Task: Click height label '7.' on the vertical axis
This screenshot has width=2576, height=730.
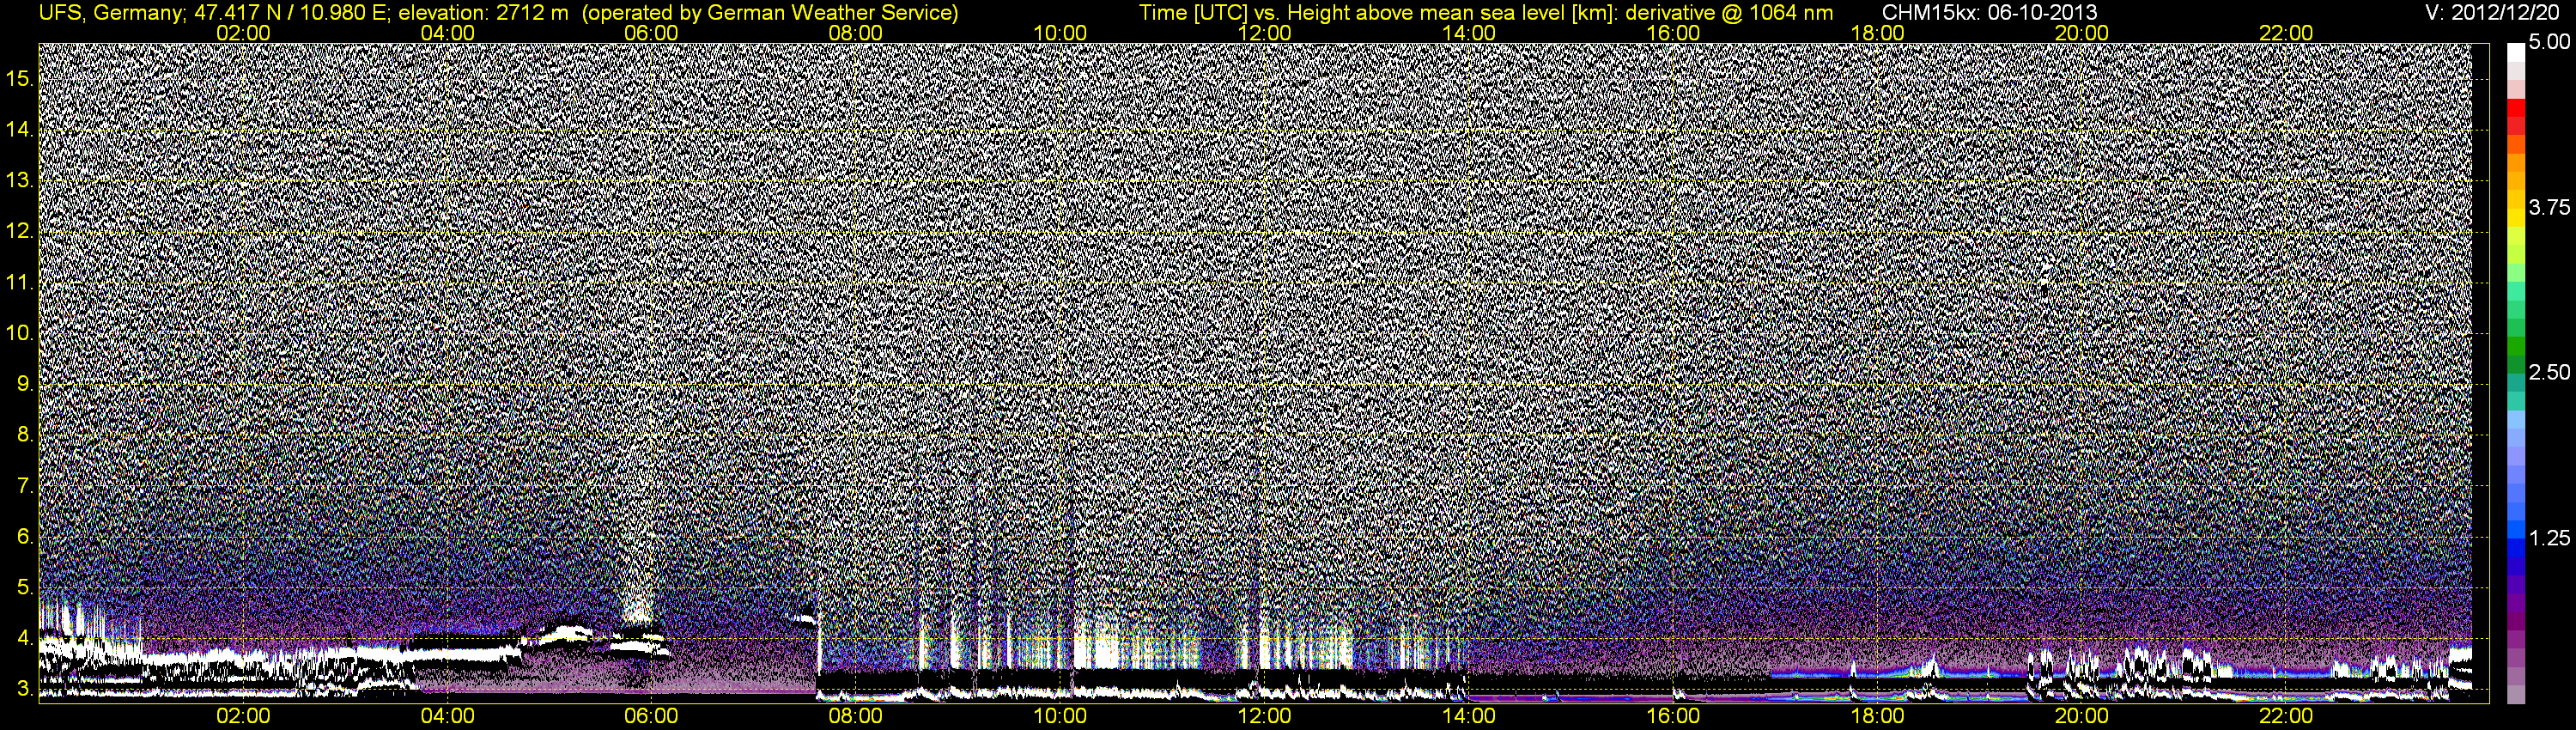Action: [25, 486]
